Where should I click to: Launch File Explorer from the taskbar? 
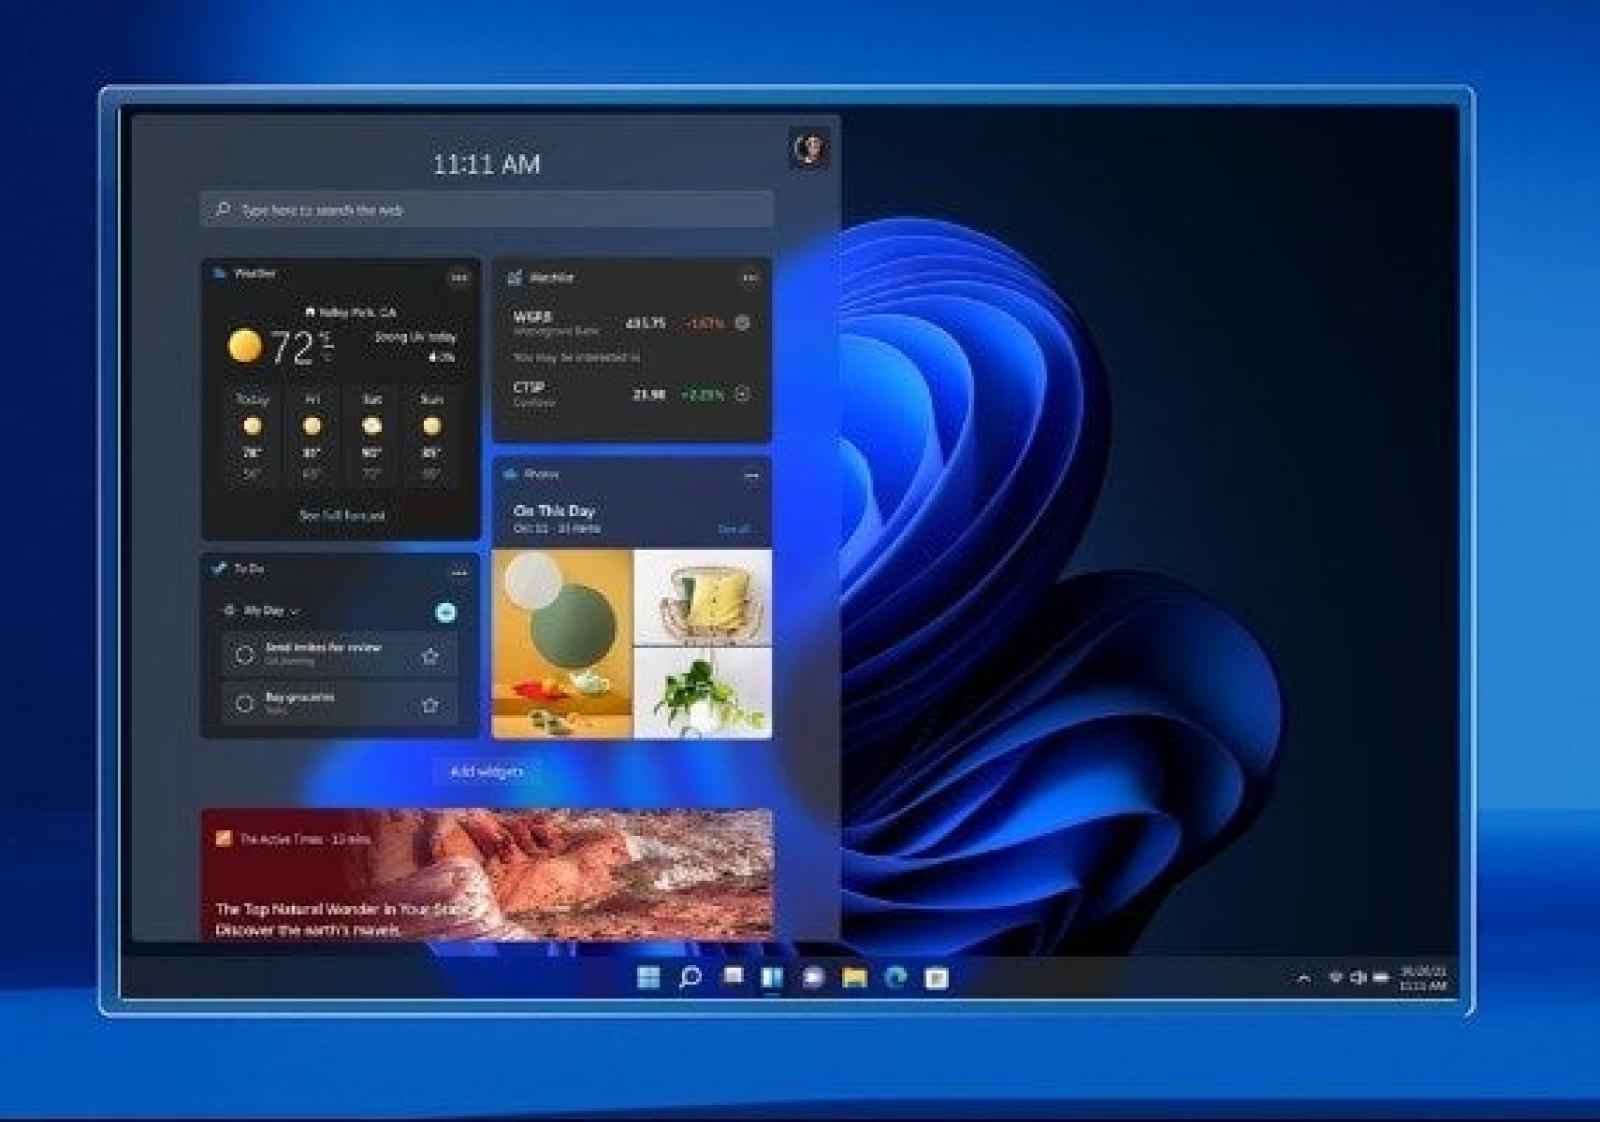854,977
